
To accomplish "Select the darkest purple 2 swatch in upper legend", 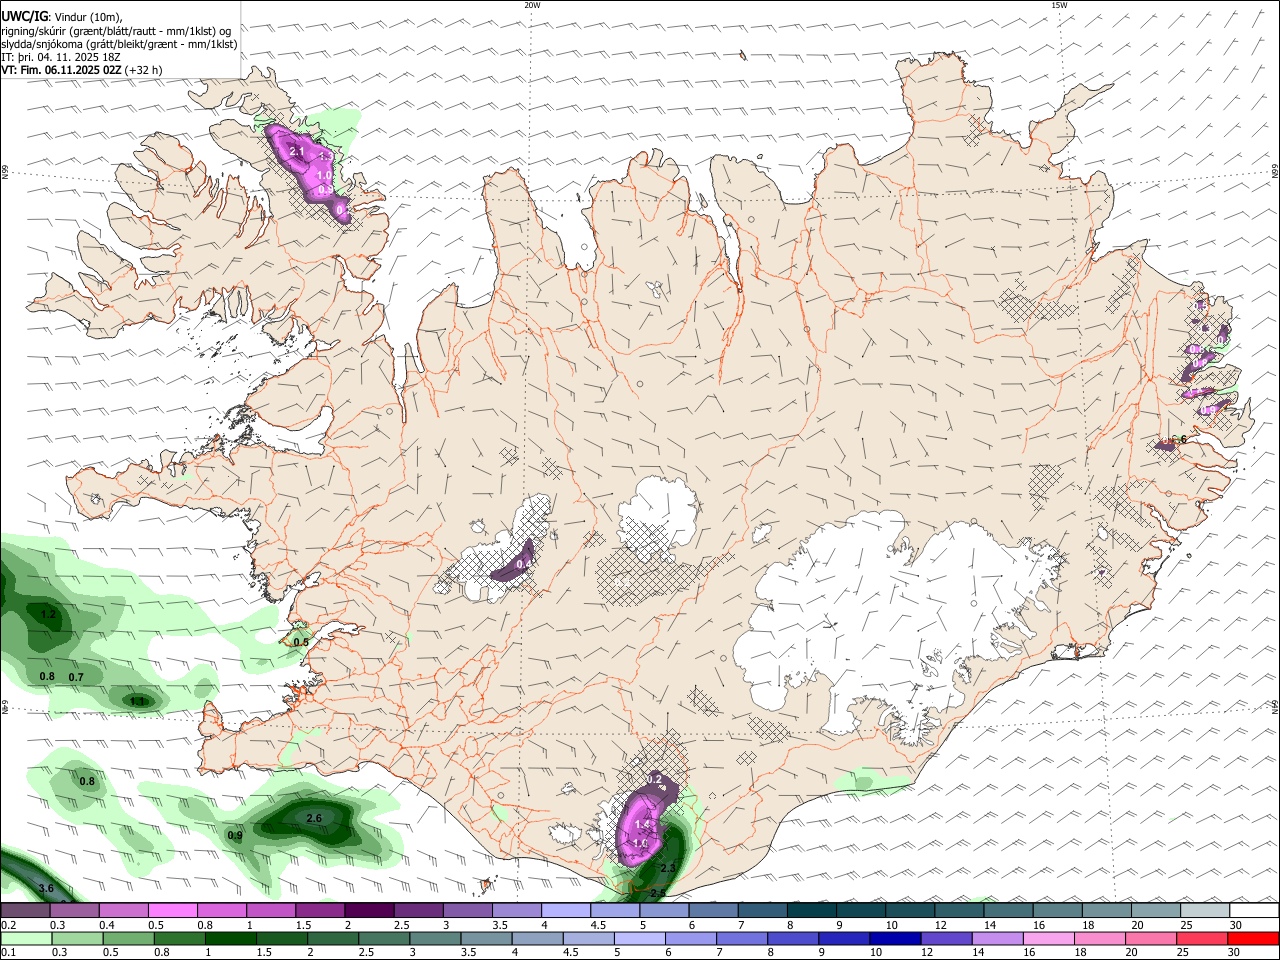I will pos(369,911).
